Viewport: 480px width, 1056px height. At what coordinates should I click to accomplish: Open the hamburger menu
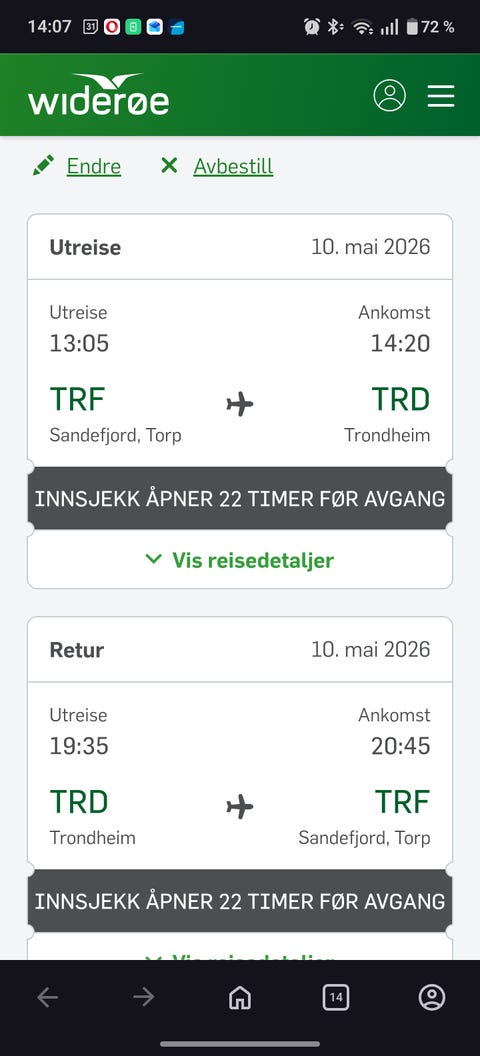(x=441, y=96)
